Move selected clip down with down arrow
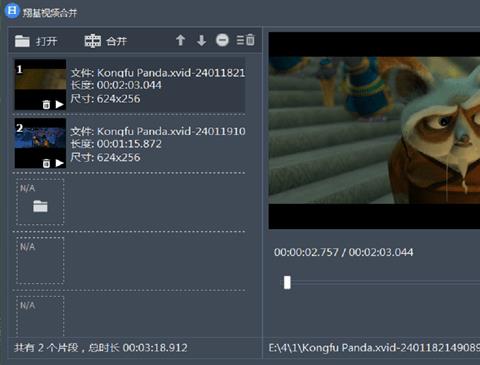 [201, 40]
